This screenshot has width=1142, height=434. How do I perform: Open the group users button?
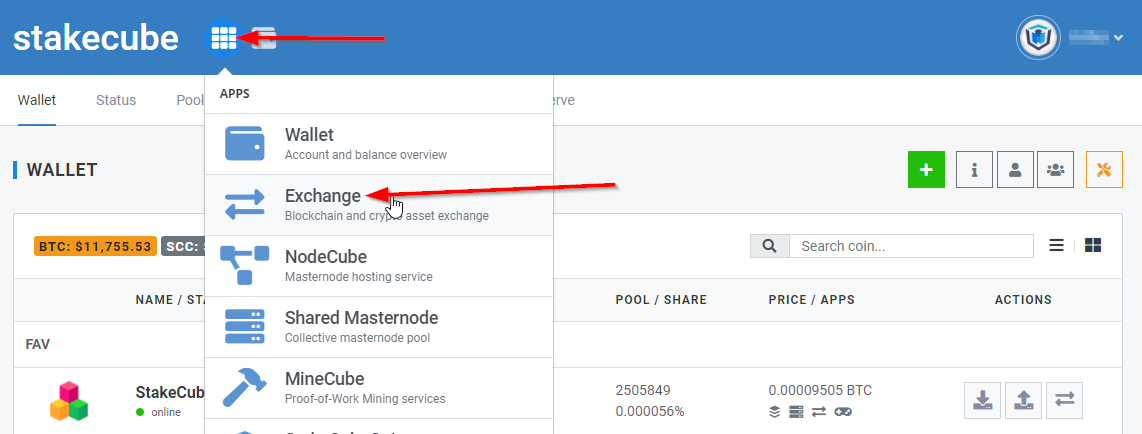tap(1055, 170)
